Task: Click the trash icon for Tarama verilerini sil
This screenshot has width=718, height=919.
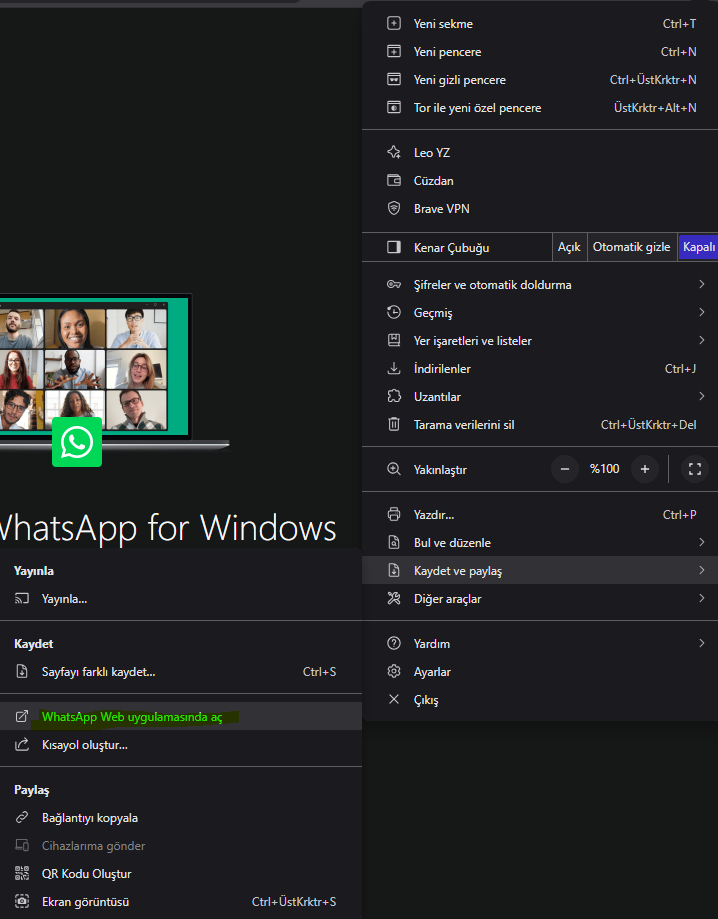Action: (x=394, y=424)
